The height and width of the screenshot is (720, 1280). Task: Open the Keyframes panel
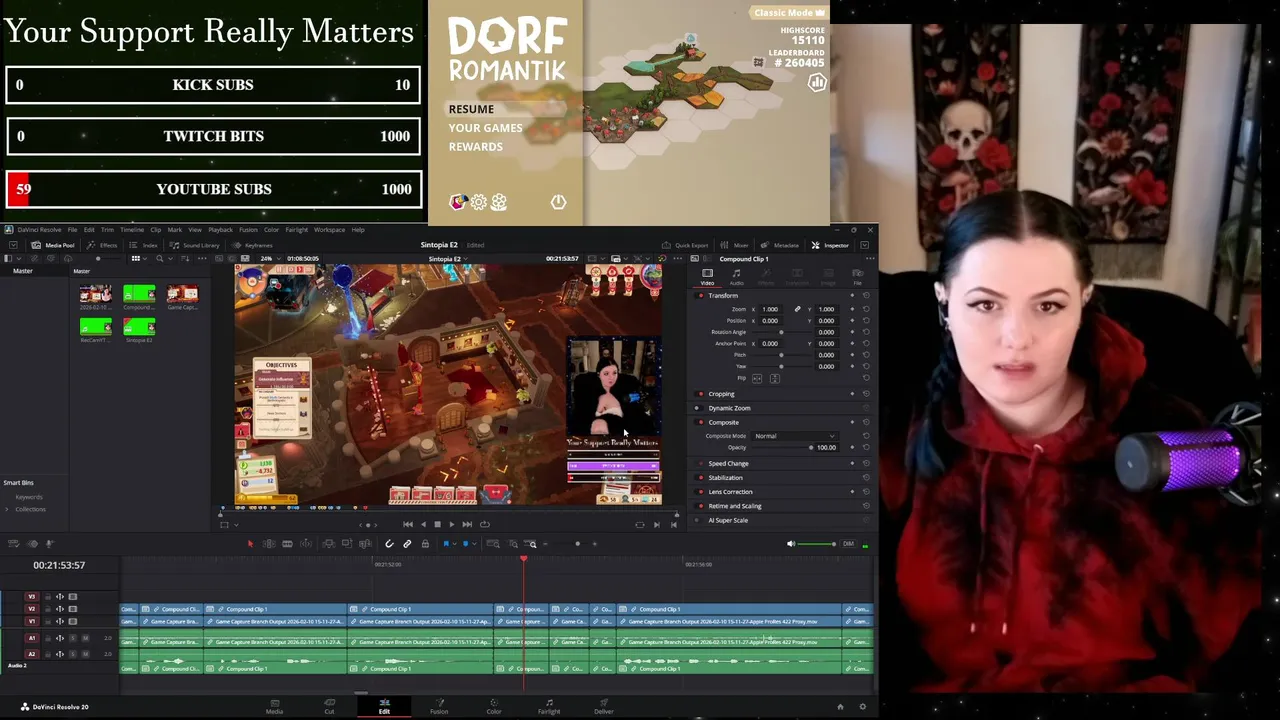(253, 245)
